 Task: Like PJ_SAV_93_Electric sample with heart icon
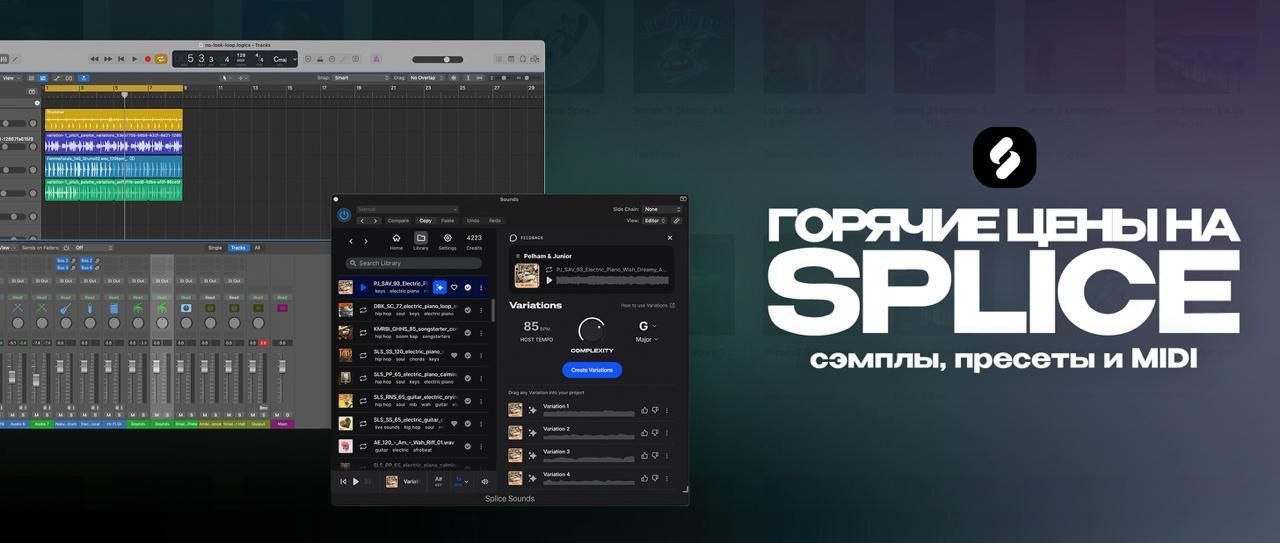(x=454, y=287)
